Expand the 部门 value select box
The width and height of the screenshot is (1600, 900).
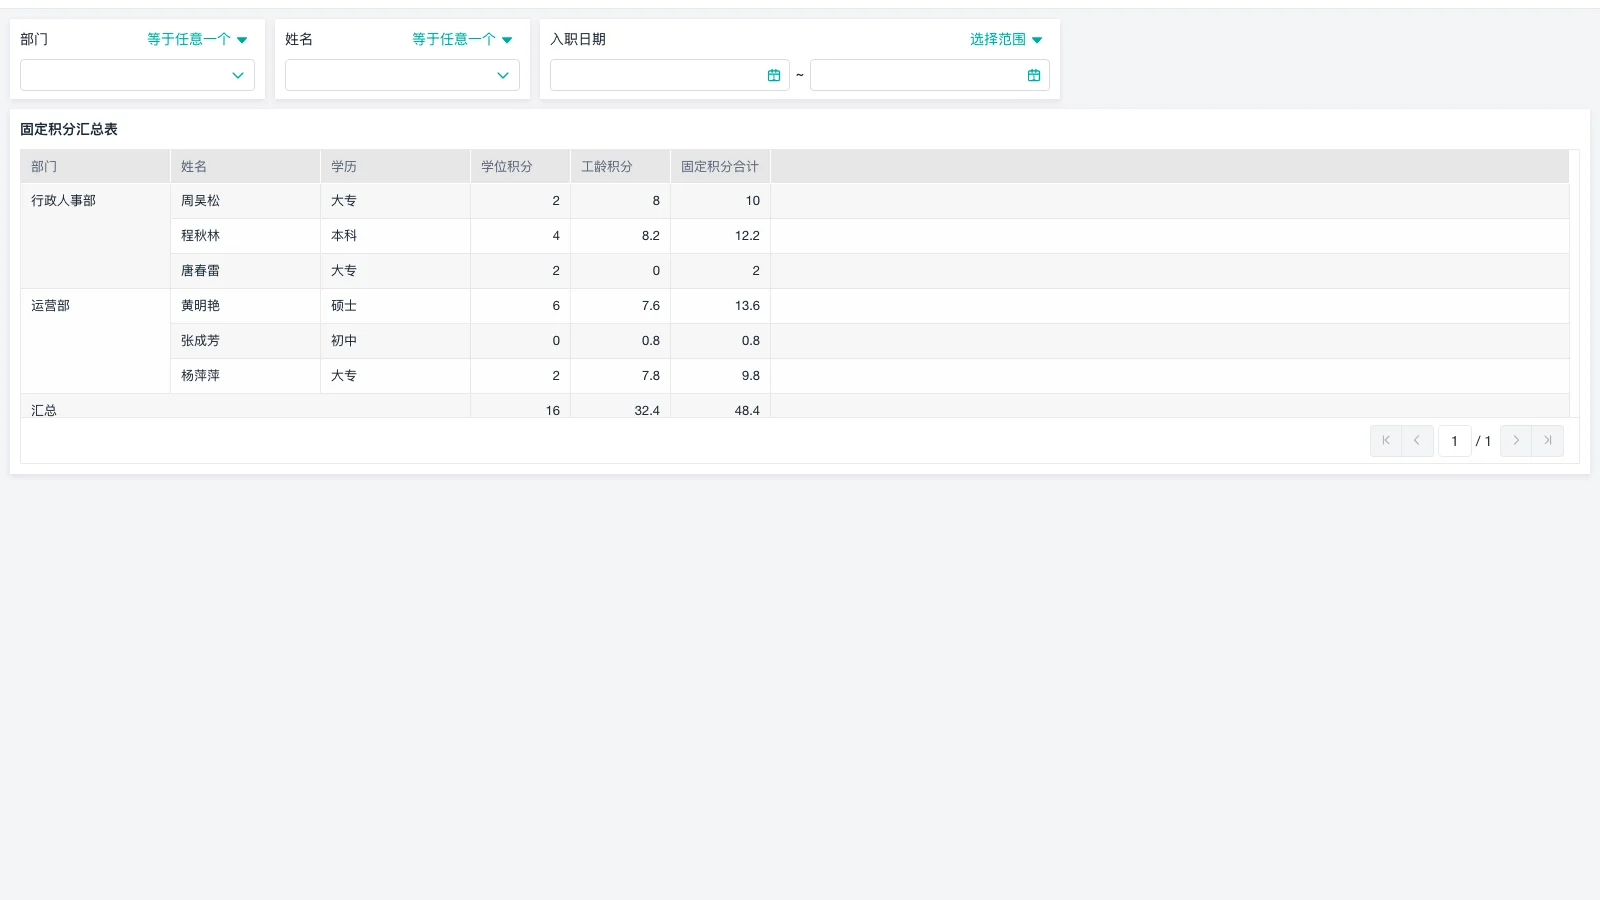[137, 75]
